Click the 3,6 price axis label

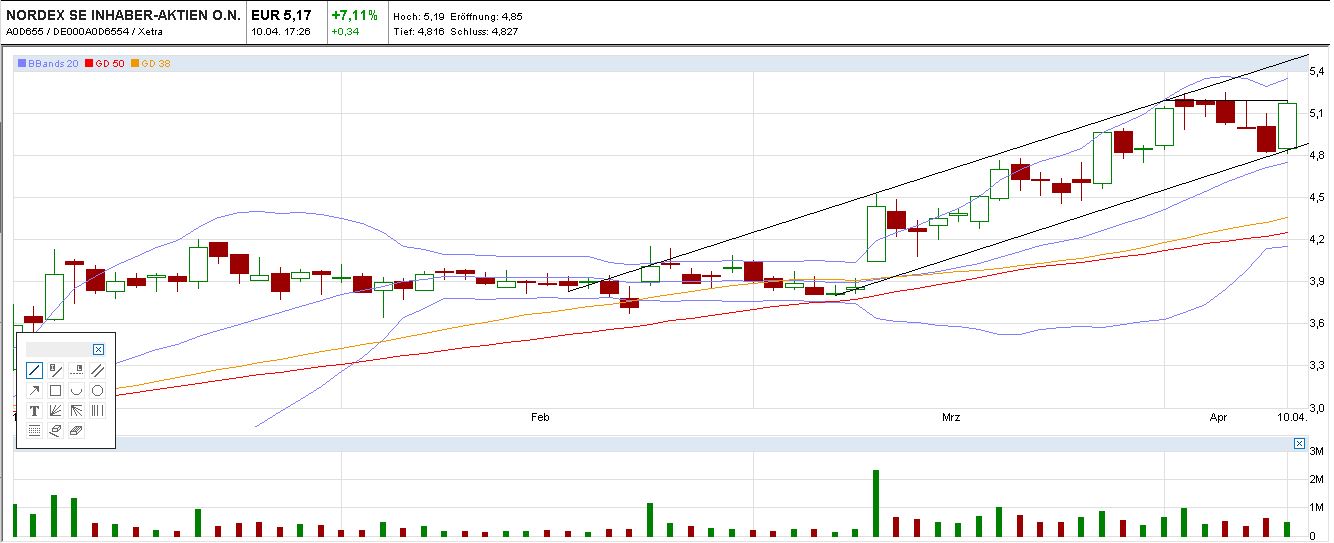(x=1316, y=323)
